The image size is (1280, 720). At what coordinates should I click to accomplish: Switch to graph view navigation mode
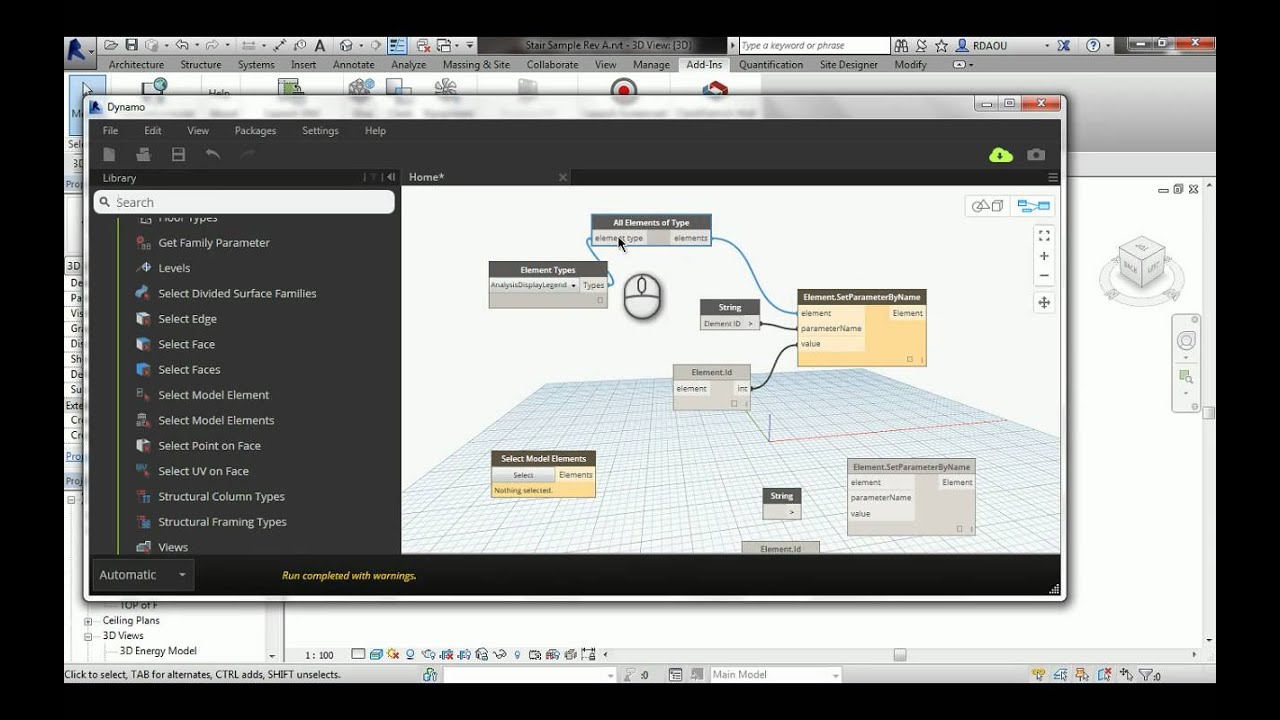(1033, 206)
